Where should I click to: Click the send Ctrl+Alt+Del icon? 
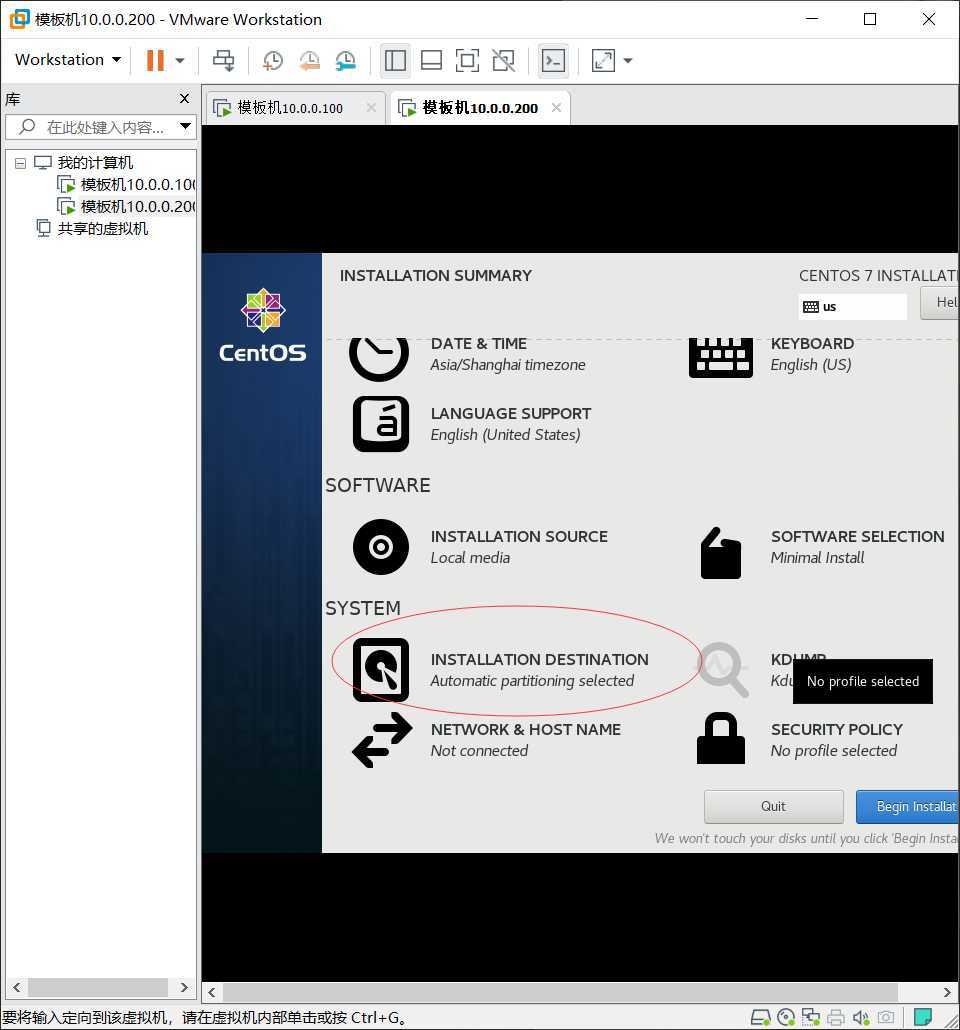click(x=224, y=60)
